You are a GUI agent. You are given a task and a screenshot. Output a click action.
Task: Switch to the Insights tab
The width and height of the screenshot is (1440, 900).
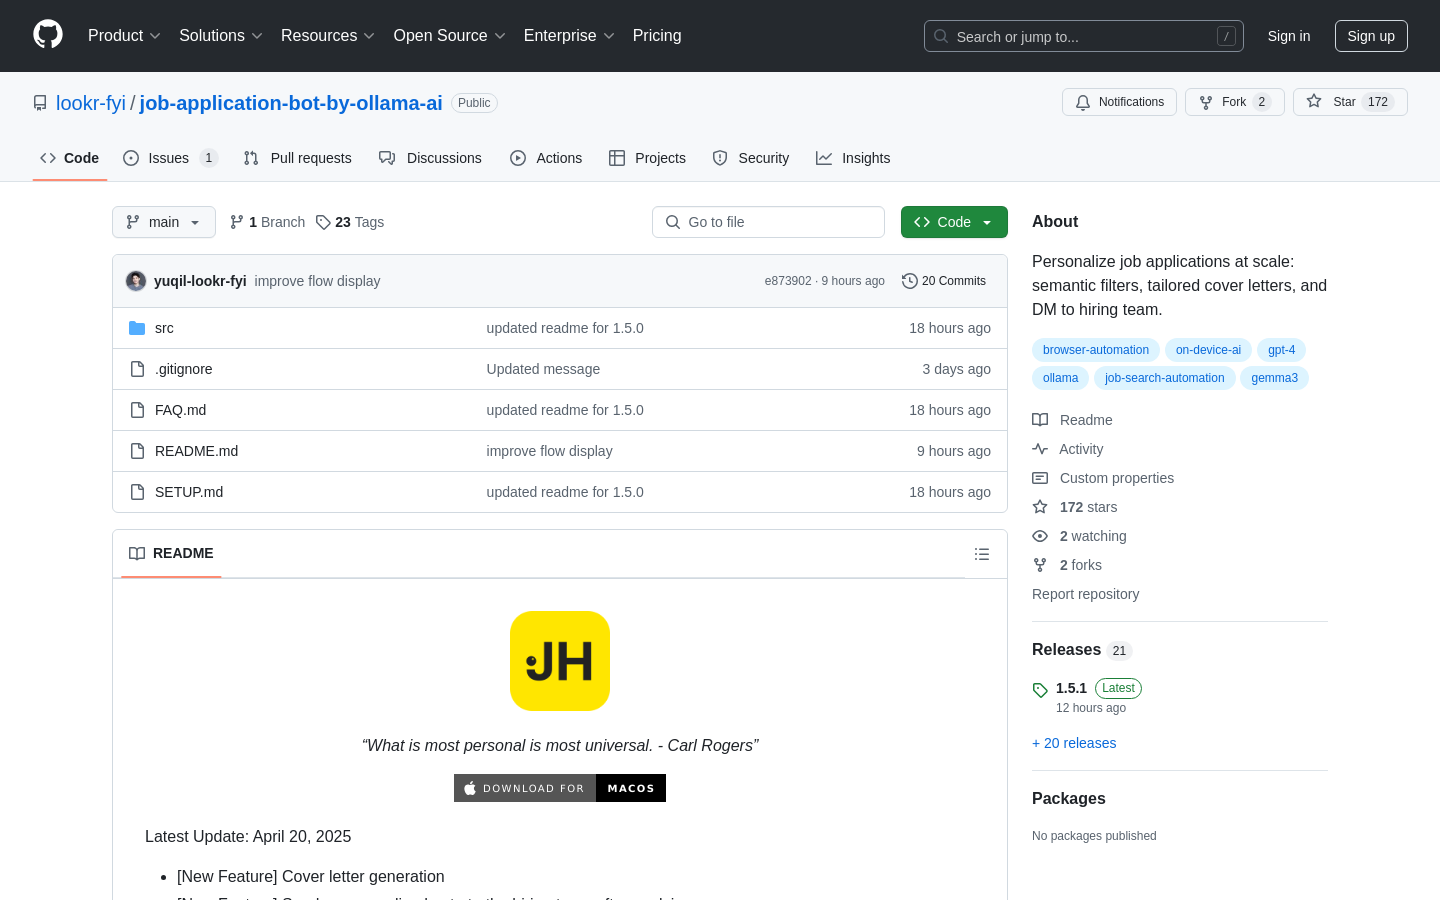(x=853, y=158)
